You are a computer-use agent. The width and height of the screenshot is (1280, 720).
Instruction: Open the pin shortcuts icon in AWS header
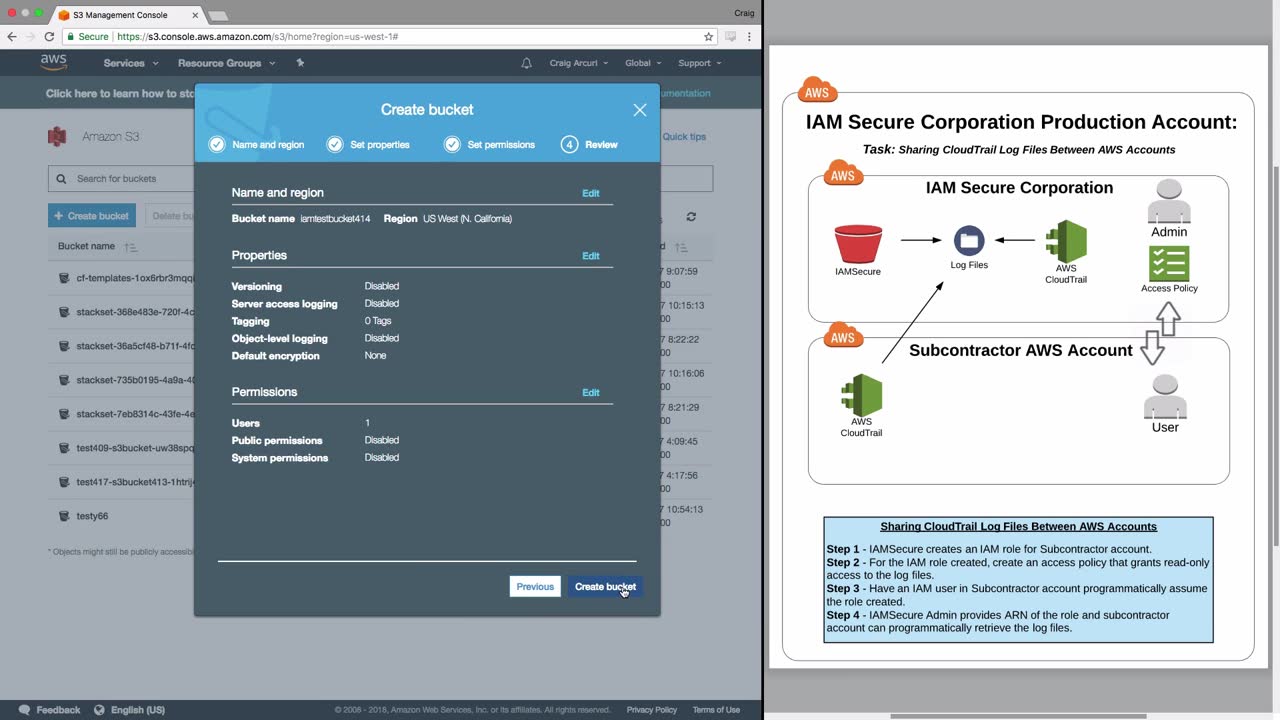(x=300, y=63)
